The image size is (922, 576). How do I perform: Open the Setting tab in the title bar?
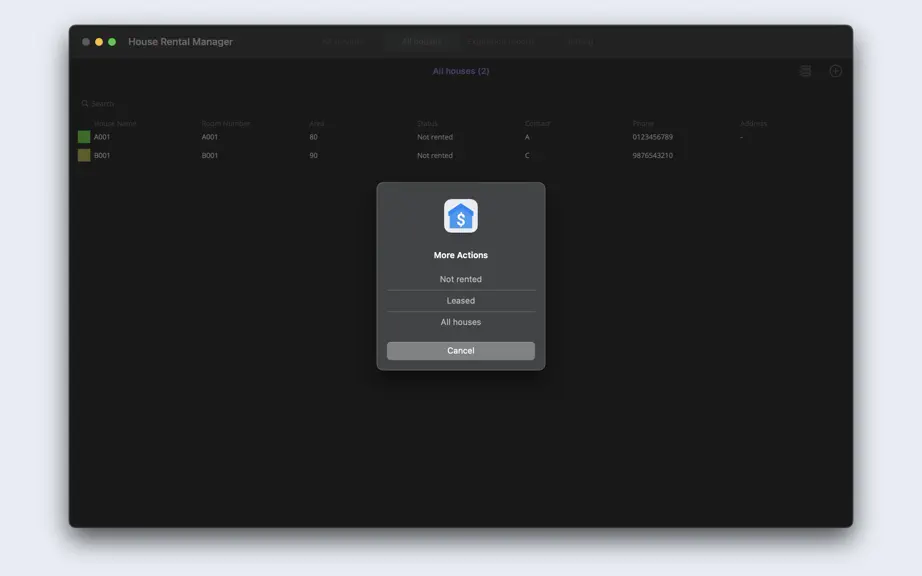tap(580, 42)
